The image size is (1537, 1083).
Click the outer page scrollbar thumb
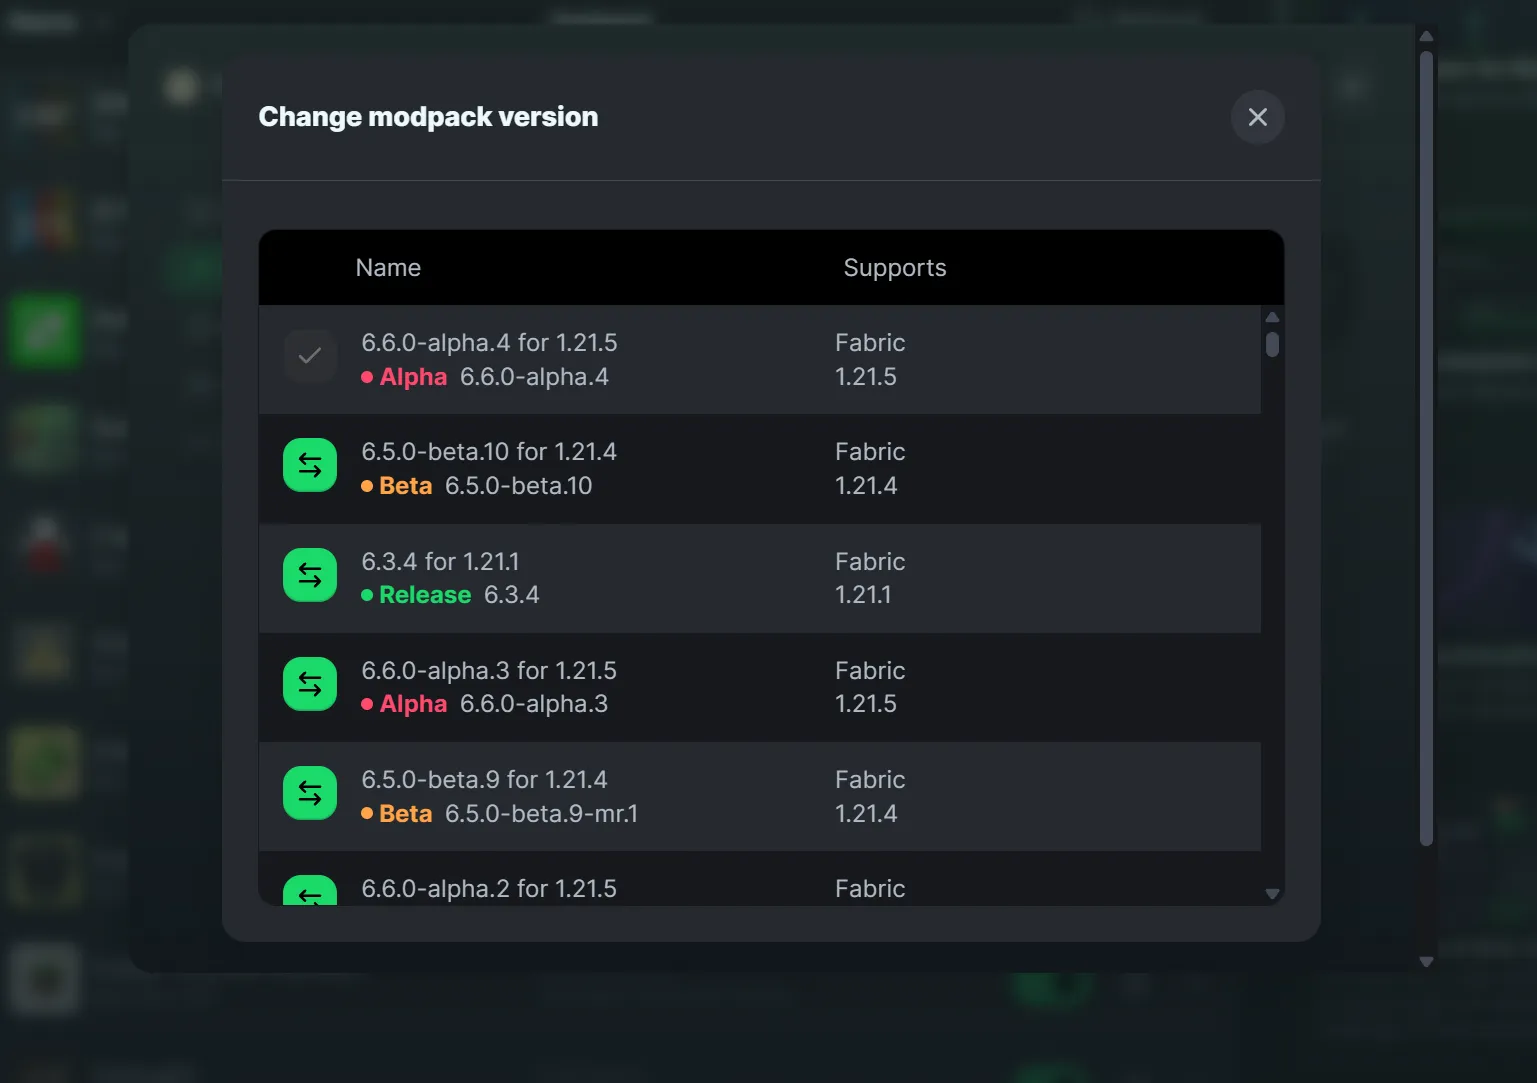[1426, 450]
